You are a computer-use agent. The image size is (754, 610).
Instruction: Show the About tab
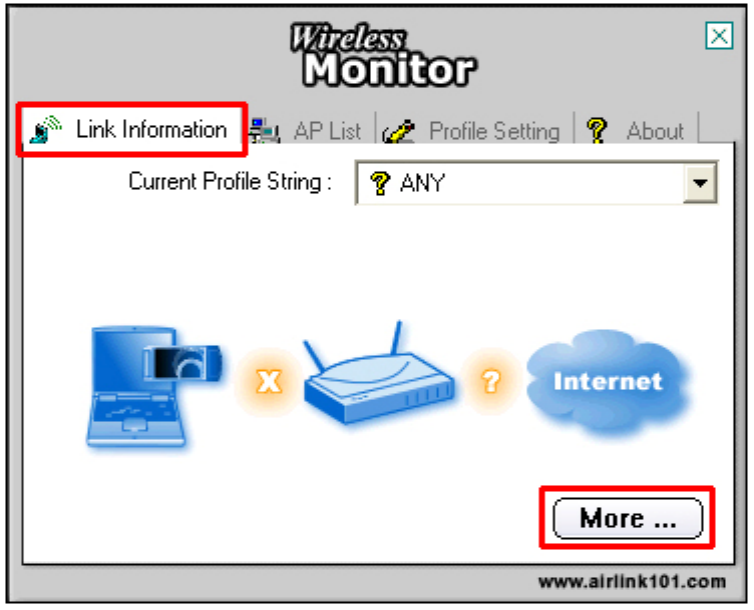coord(636,131)
